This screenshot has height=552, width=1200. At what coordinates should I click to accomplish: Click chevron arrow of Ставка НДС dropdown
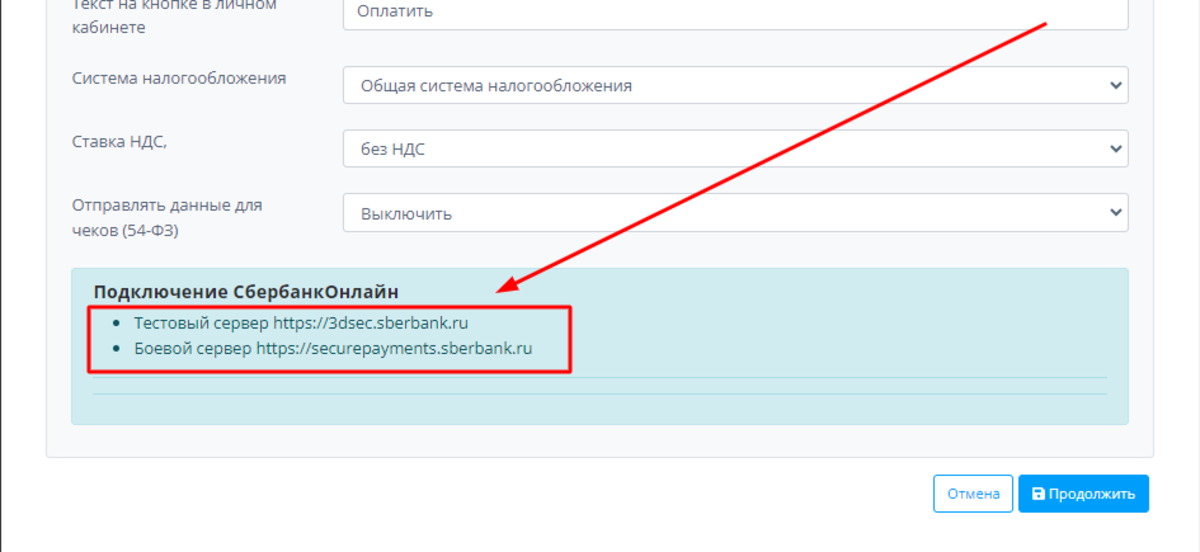[x=1116, y=149]
